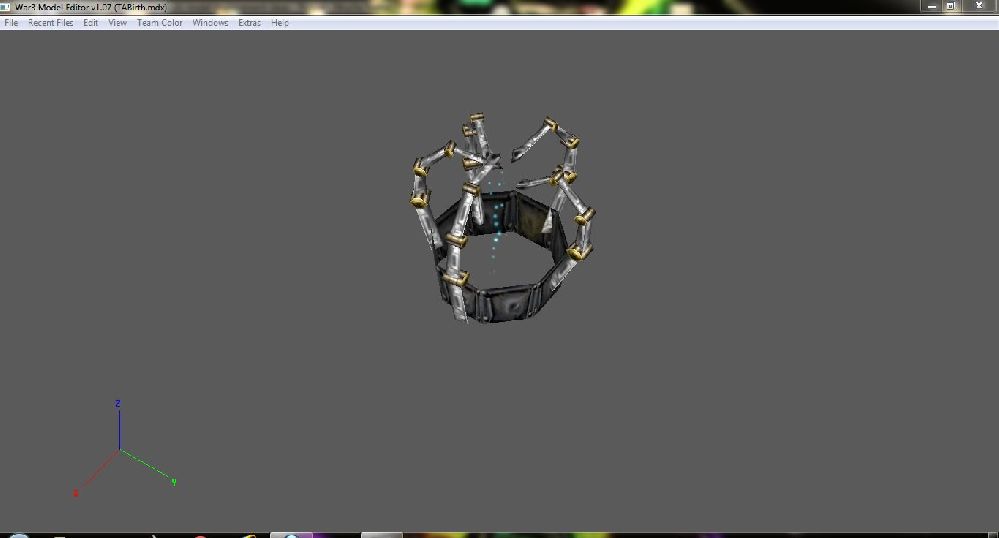Open the File menu
999x538 pixels.
[11, 22]
